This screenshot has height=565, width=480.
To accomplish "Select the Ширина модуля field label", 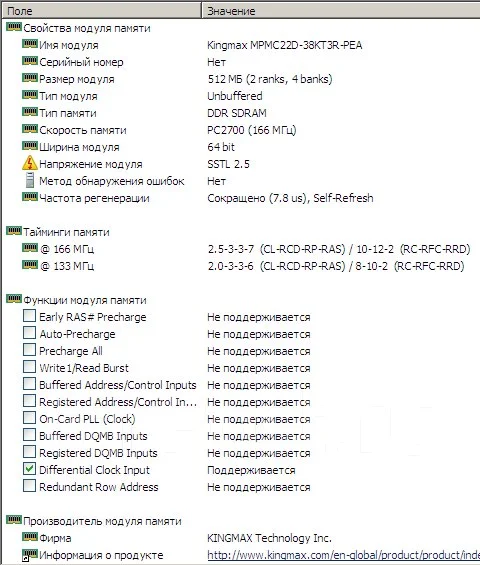I will click(x=79, y=147).
